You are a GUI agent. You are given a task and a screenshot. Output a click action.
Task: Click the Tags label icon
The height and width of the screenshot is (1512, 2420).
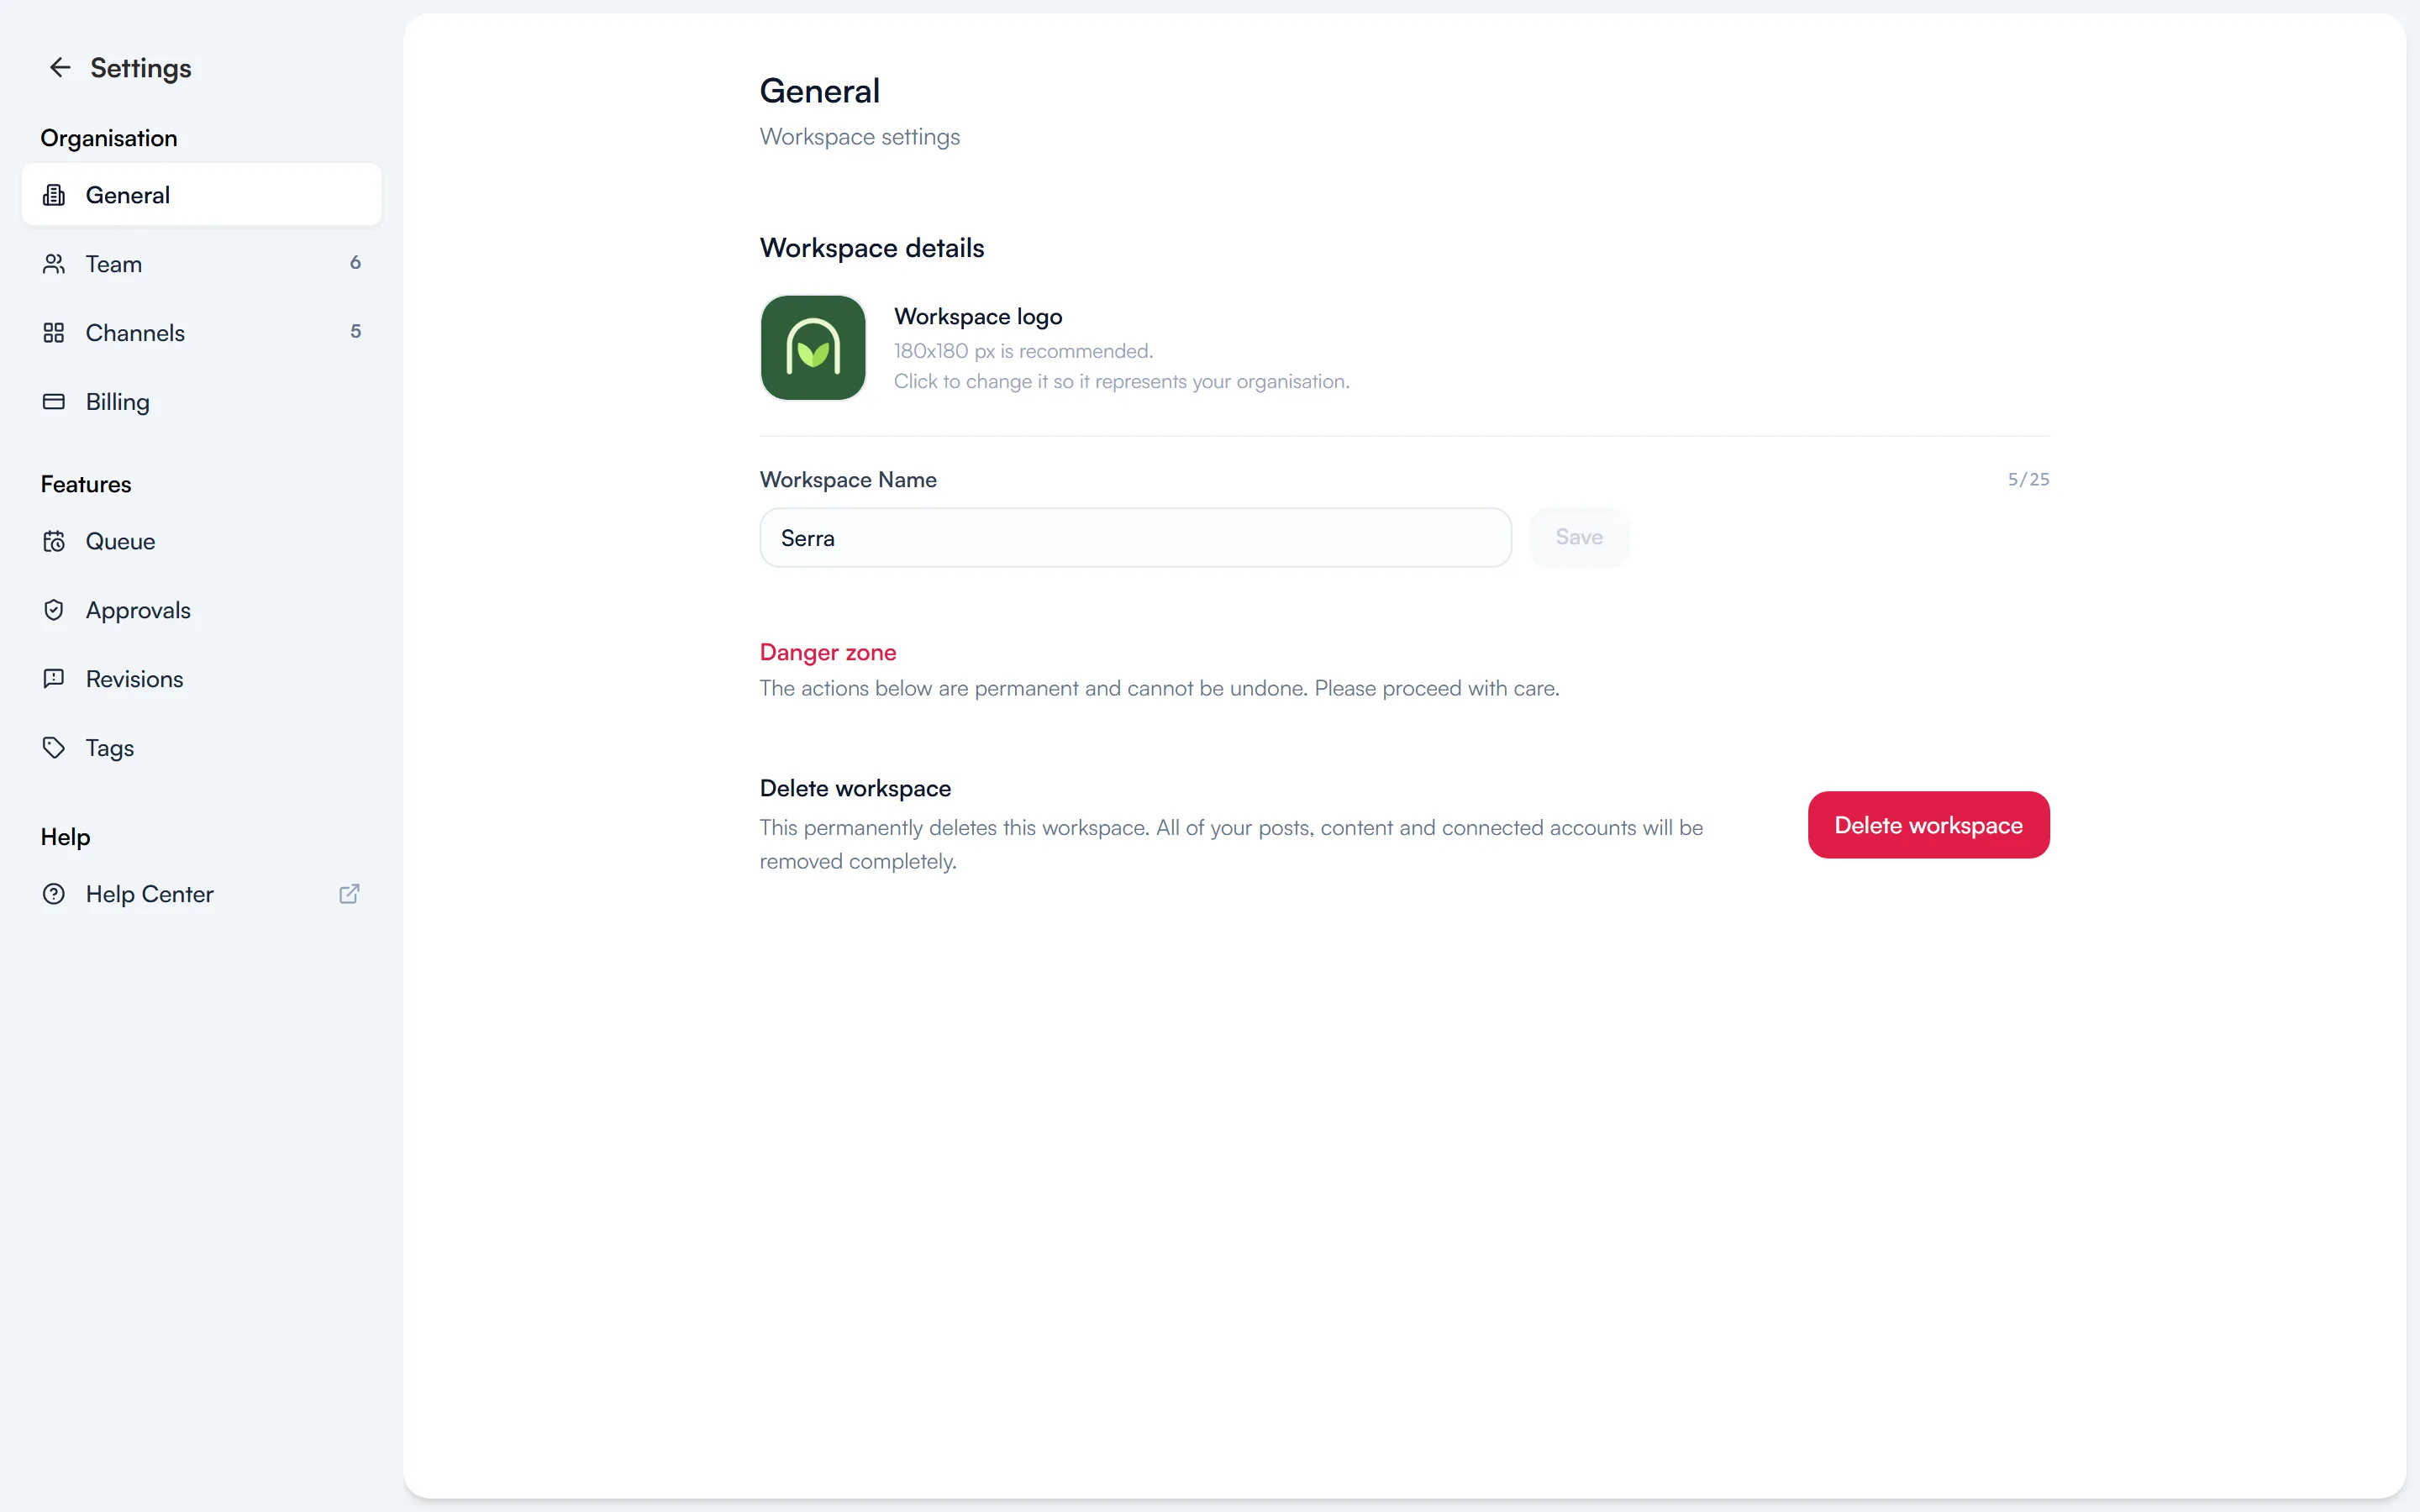point(54,748)
